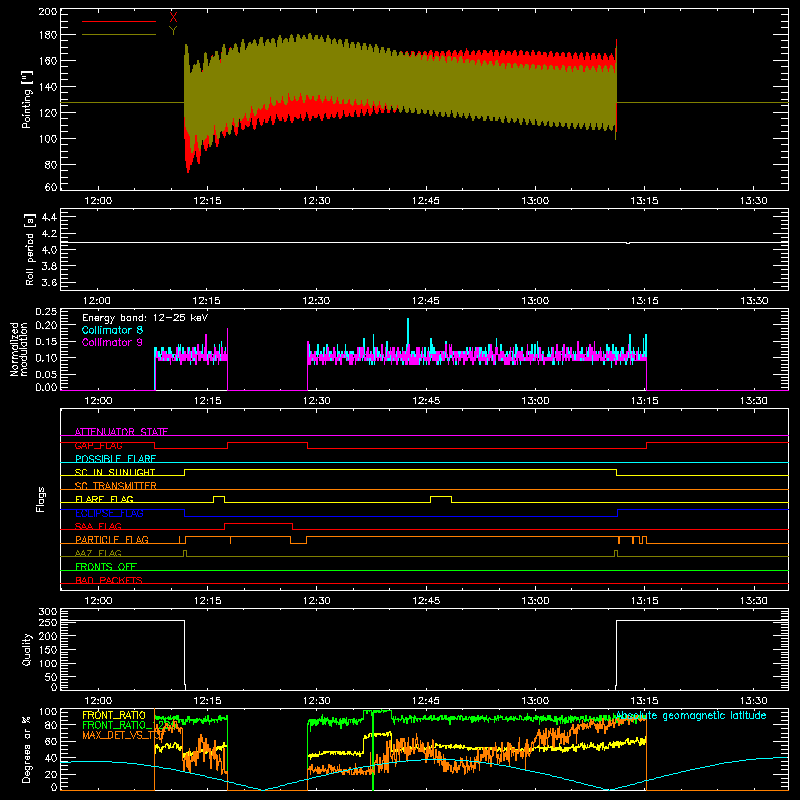The height and width of the screenshot is (800, 800).
Task: Click the 13:30 label under Pointing plot
Action: 753,201
